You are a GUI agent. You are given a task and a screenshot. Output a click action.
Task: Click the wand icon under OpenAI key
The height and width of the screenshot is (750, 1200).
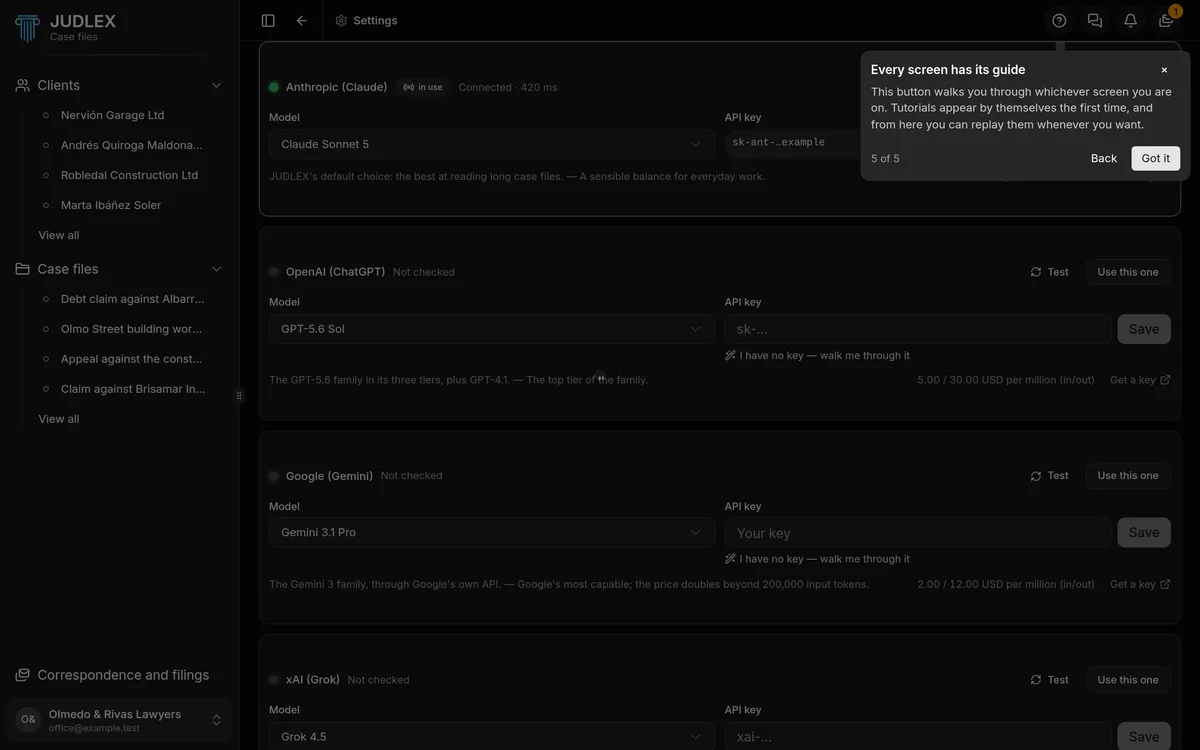point(731,355)
